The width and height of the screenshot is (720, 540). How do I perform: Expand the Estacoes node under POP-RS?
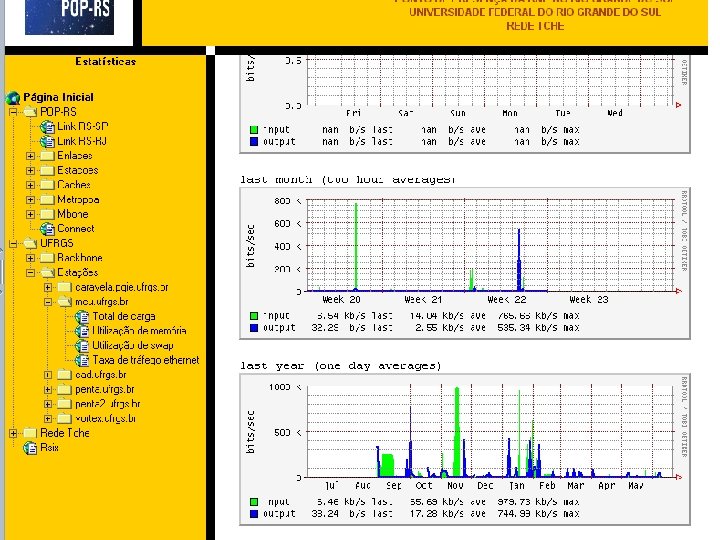(30, 170)
